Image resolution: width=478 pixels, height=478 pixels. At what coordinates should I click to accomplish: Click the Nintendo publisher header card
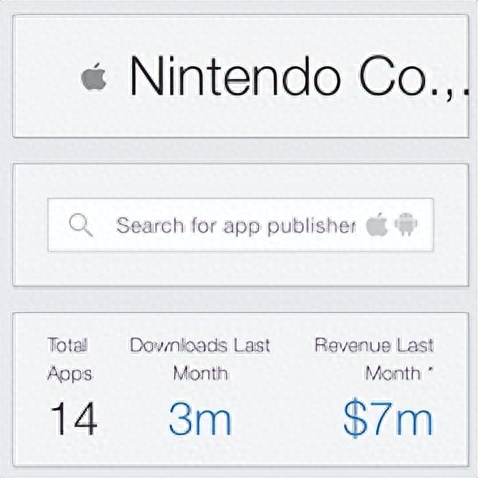(x=240, y=76)
